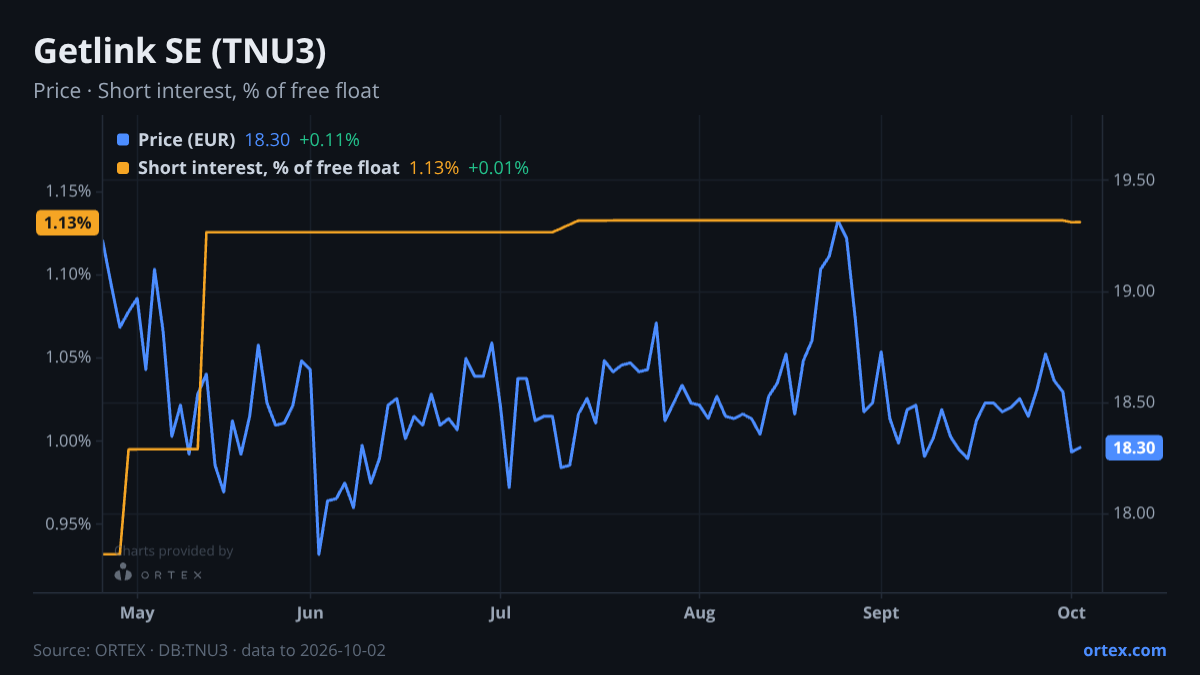Click the orange 1.13% axis marker badge
Screen dimensions: 1200x675
(69, 222)
